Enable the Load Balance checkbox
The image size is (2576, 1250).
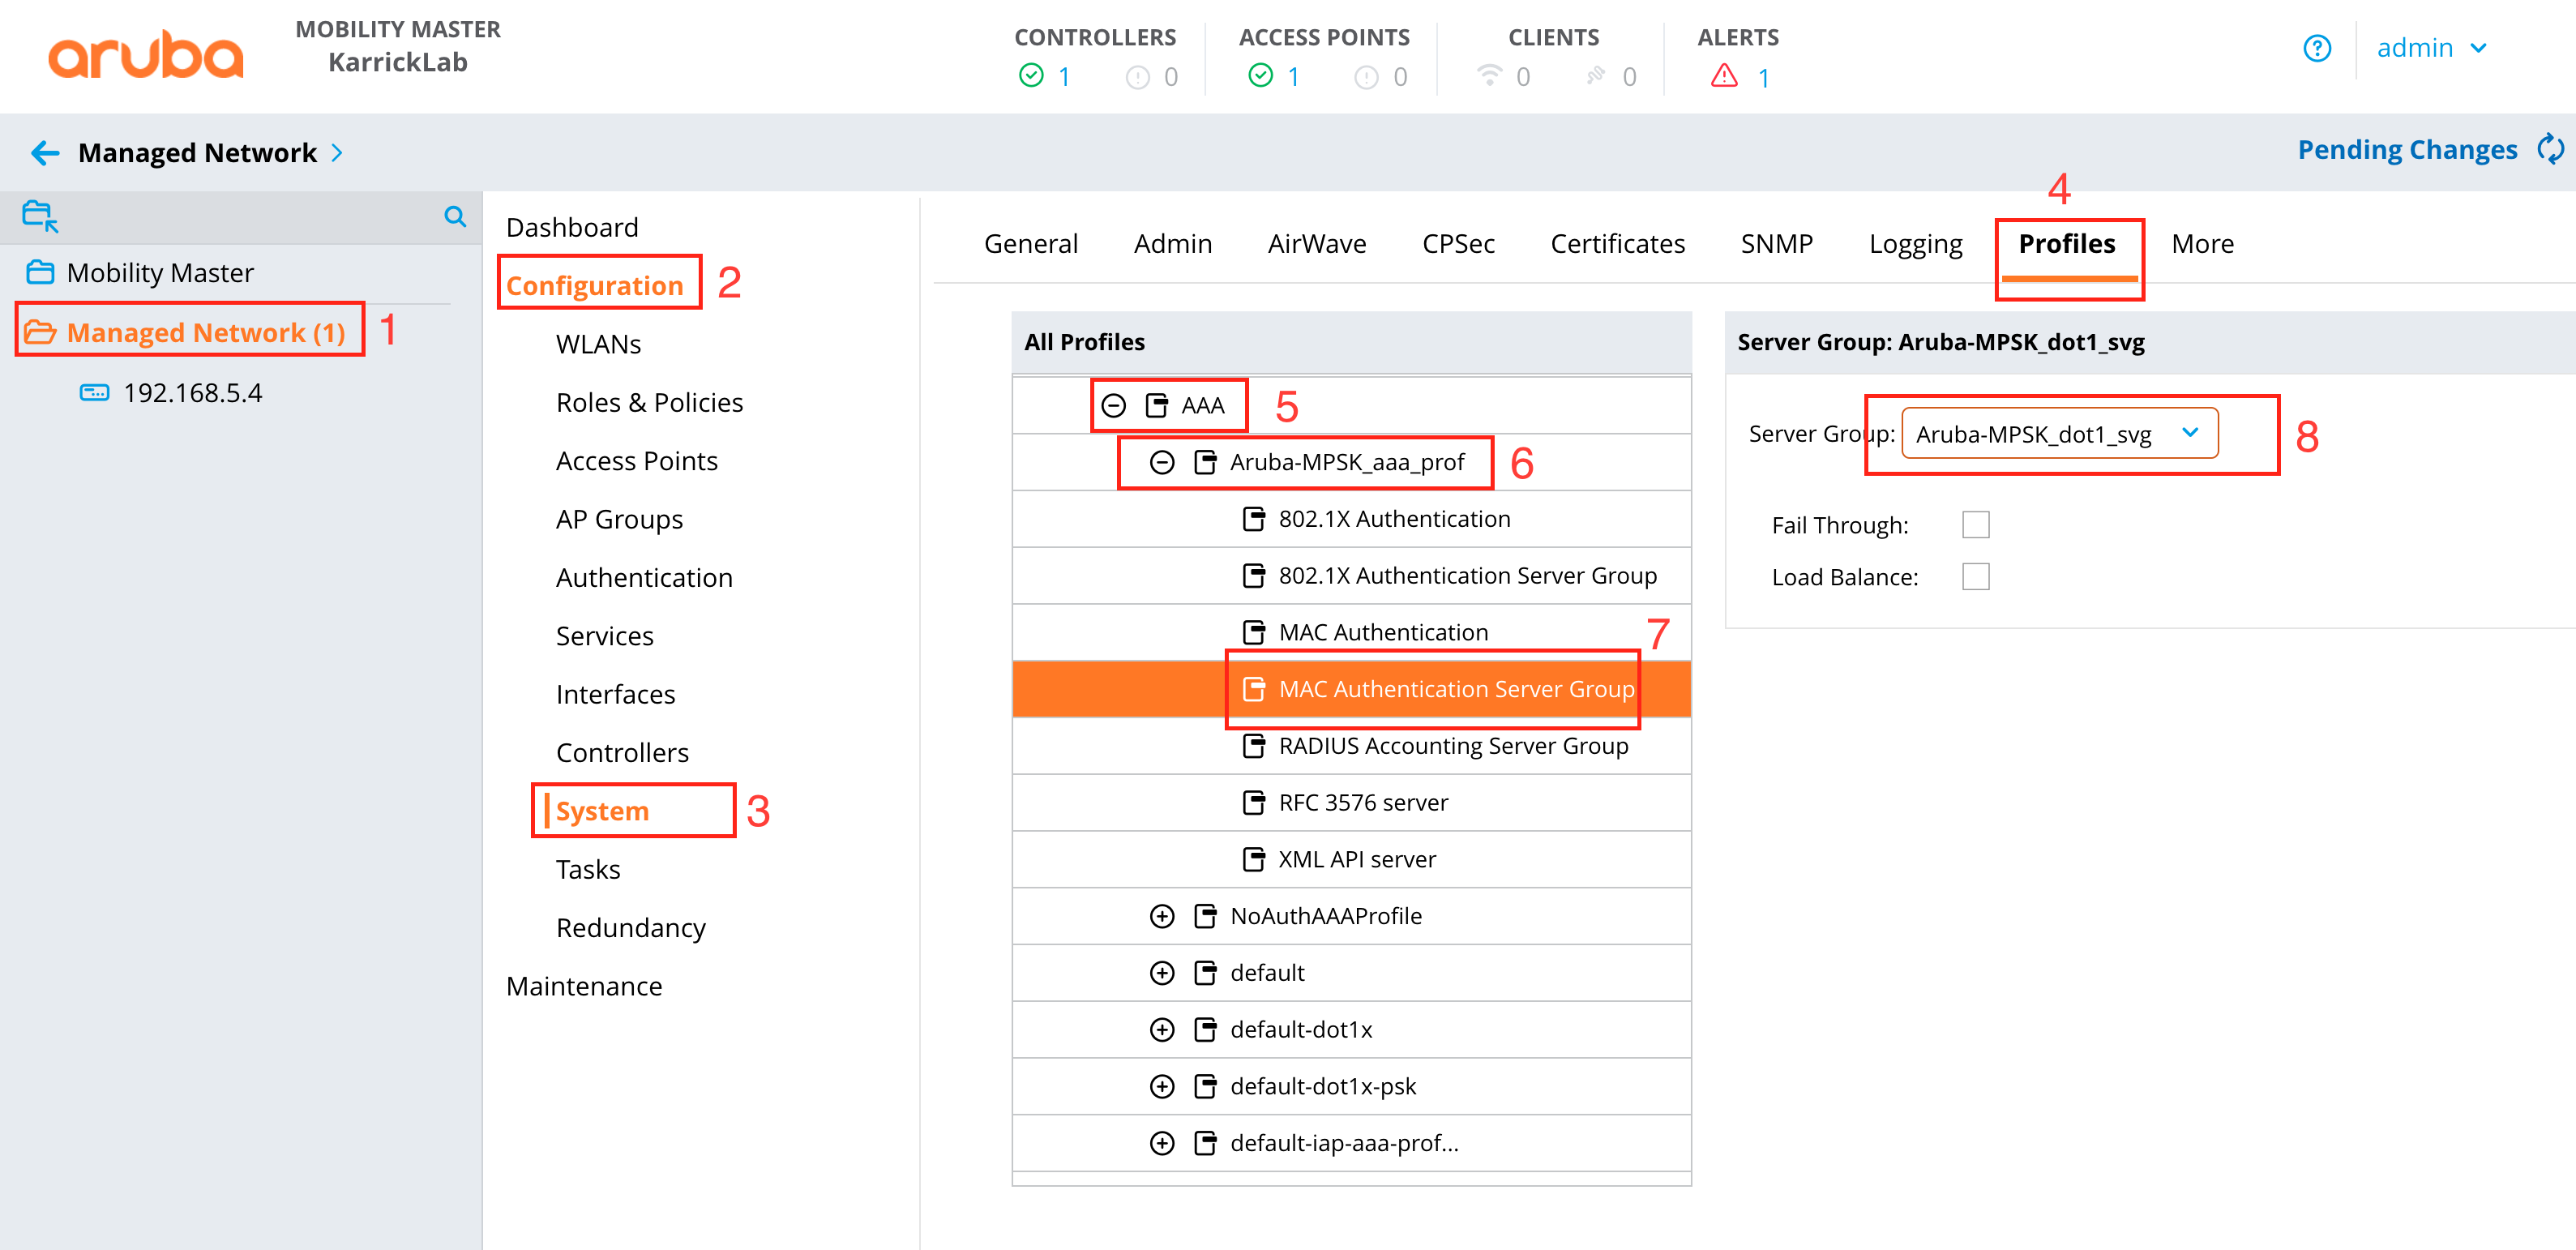[x=1975, y=577]
